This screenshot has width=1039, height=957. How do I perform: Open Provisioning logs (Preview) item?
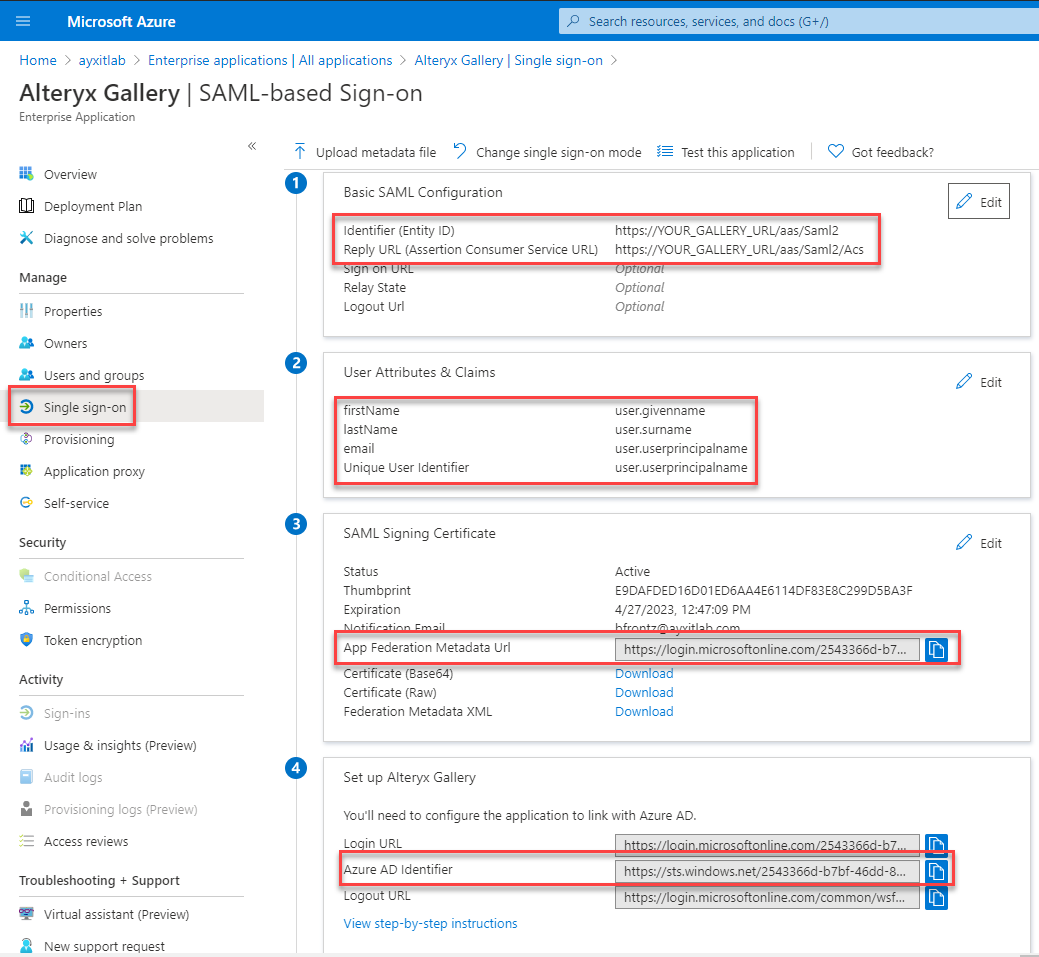(121, 810)
